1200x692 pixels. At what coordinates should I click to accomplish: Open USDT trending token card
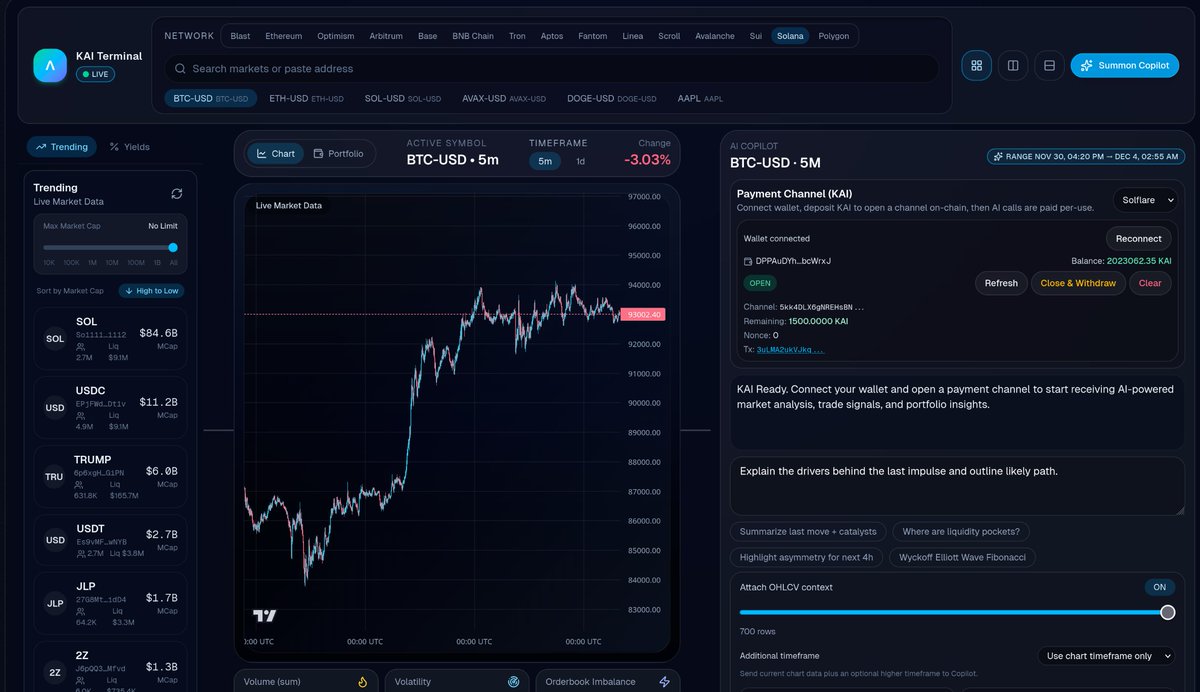point(110,541)
